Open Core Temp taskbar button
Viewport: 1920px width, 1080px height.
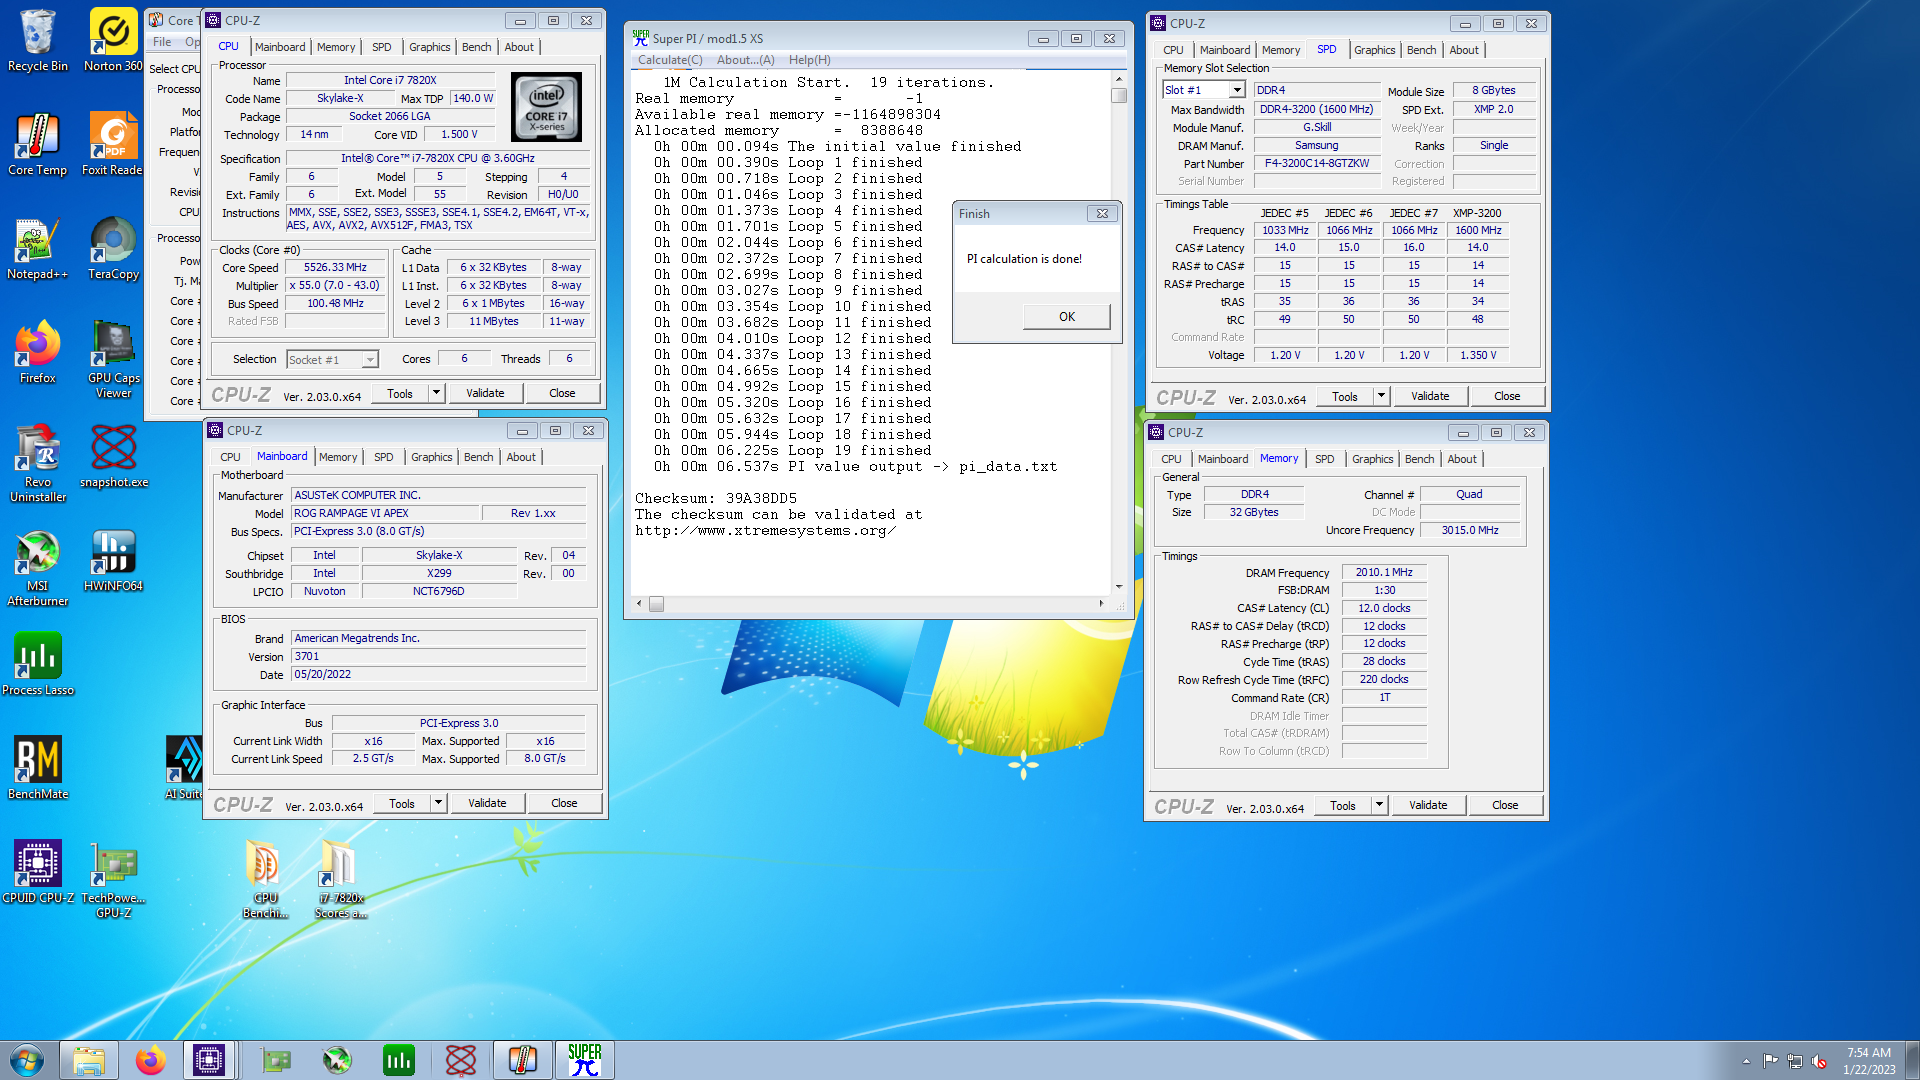click(x=522, y=1060)
